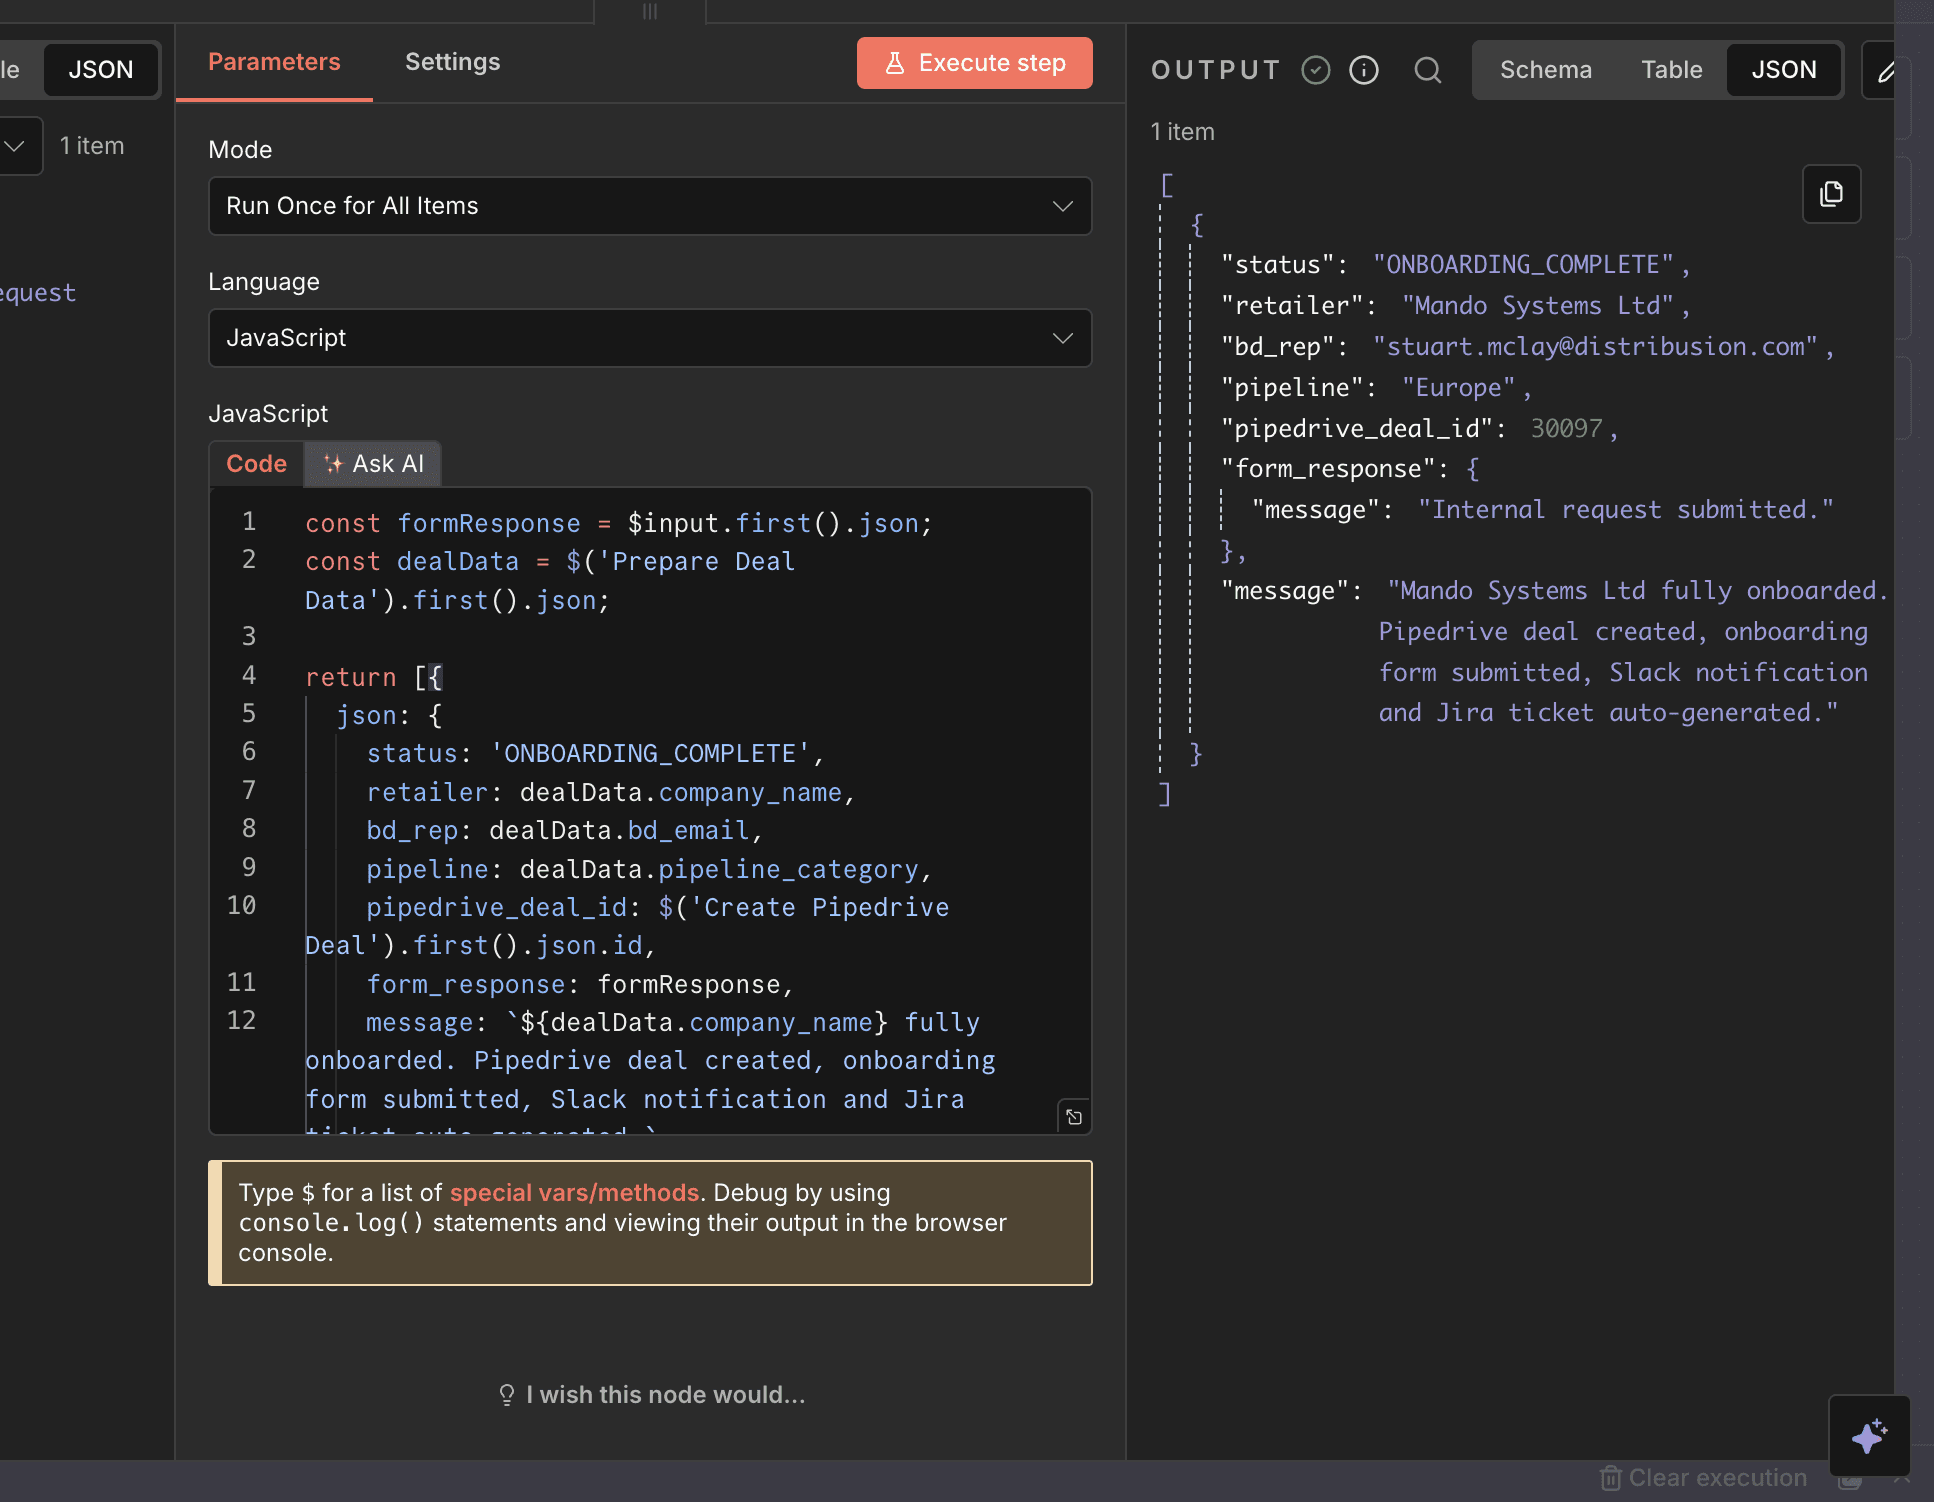Click 'I wish this node would...' feedback
1934x1502 pixels.
(652, 1395)
